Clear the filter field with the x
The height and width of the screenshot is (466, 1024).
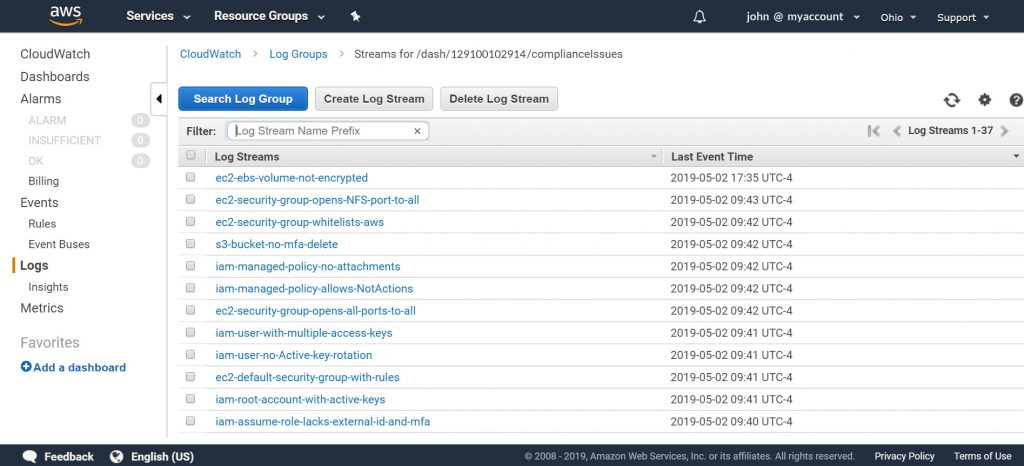pyautogui.click(x=417, y=131)
